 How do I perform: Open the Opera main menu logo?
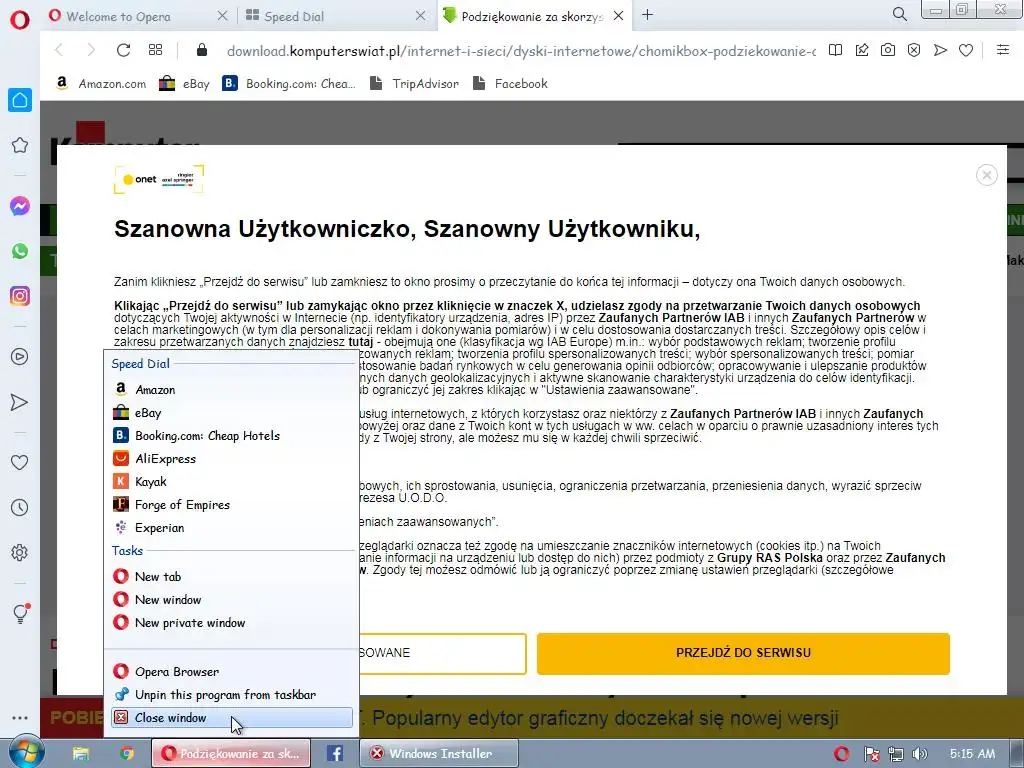[x=20, y=20]
